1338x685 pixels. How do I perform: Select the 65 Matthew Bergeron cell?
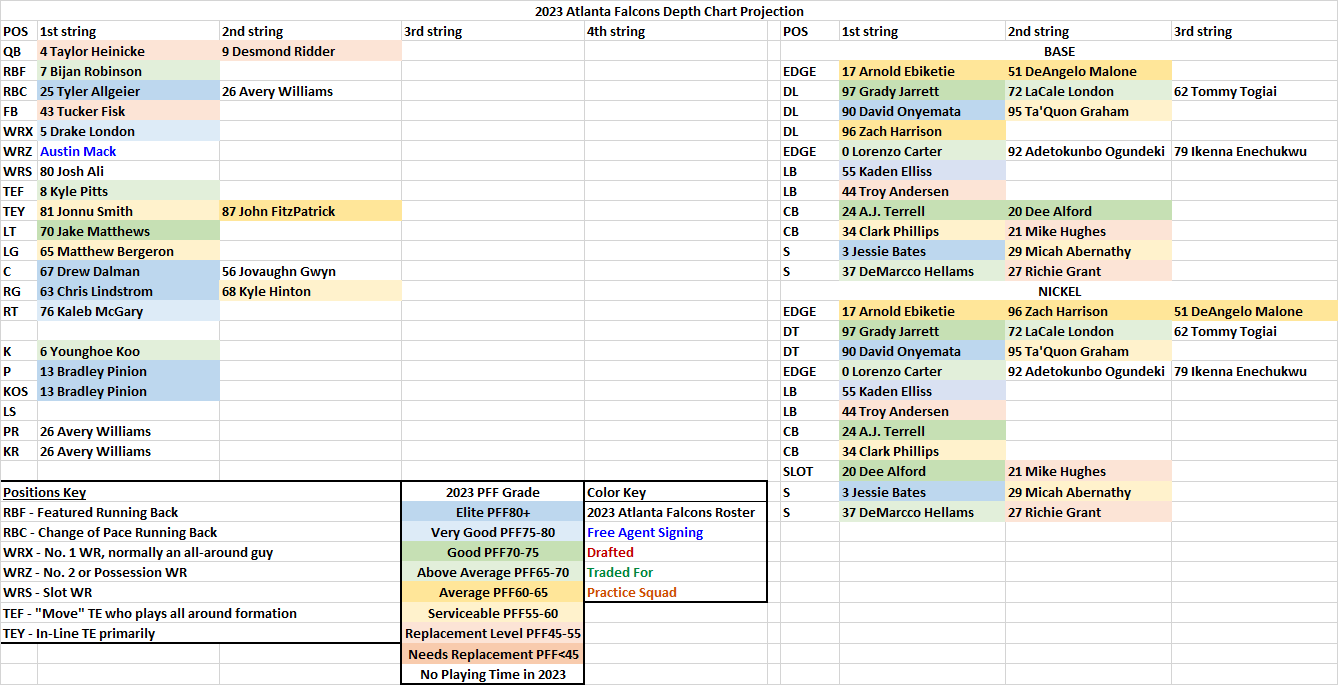[128, 251]
